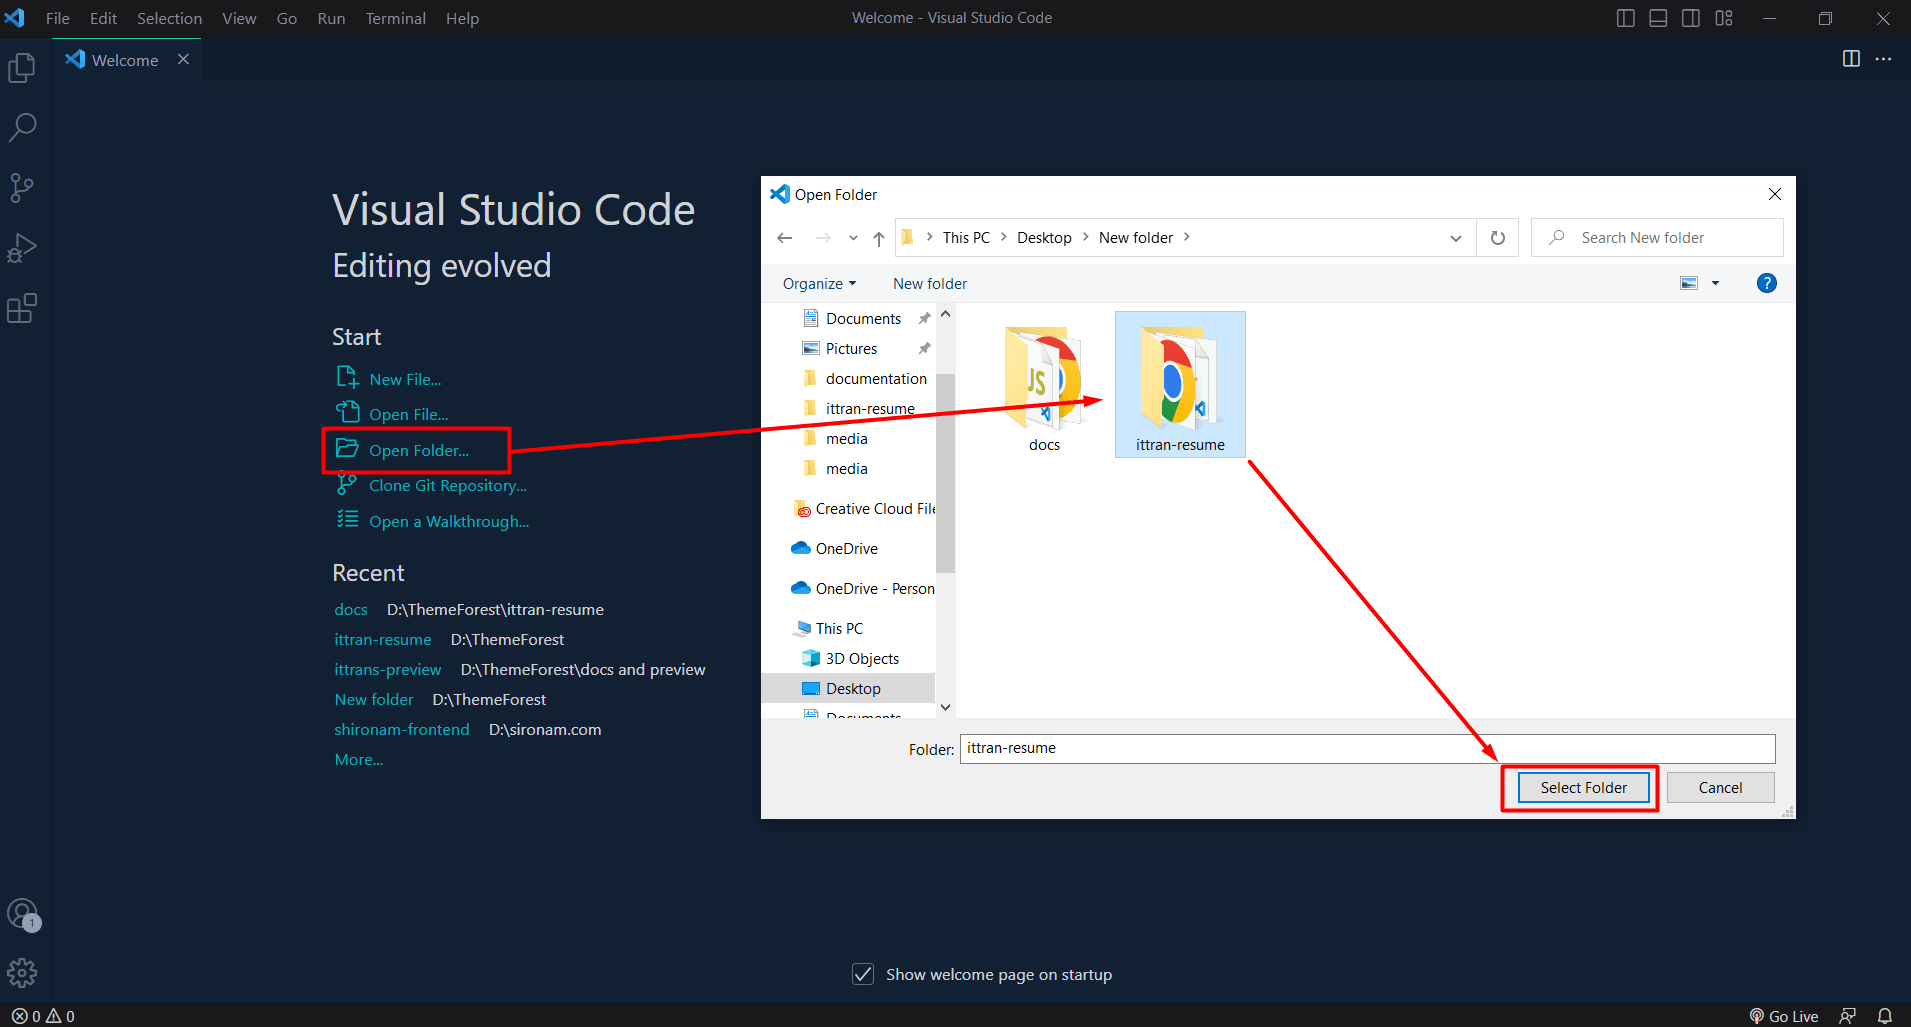Toggle Show welcome page on startup checkbox

(x=863, y=974)
